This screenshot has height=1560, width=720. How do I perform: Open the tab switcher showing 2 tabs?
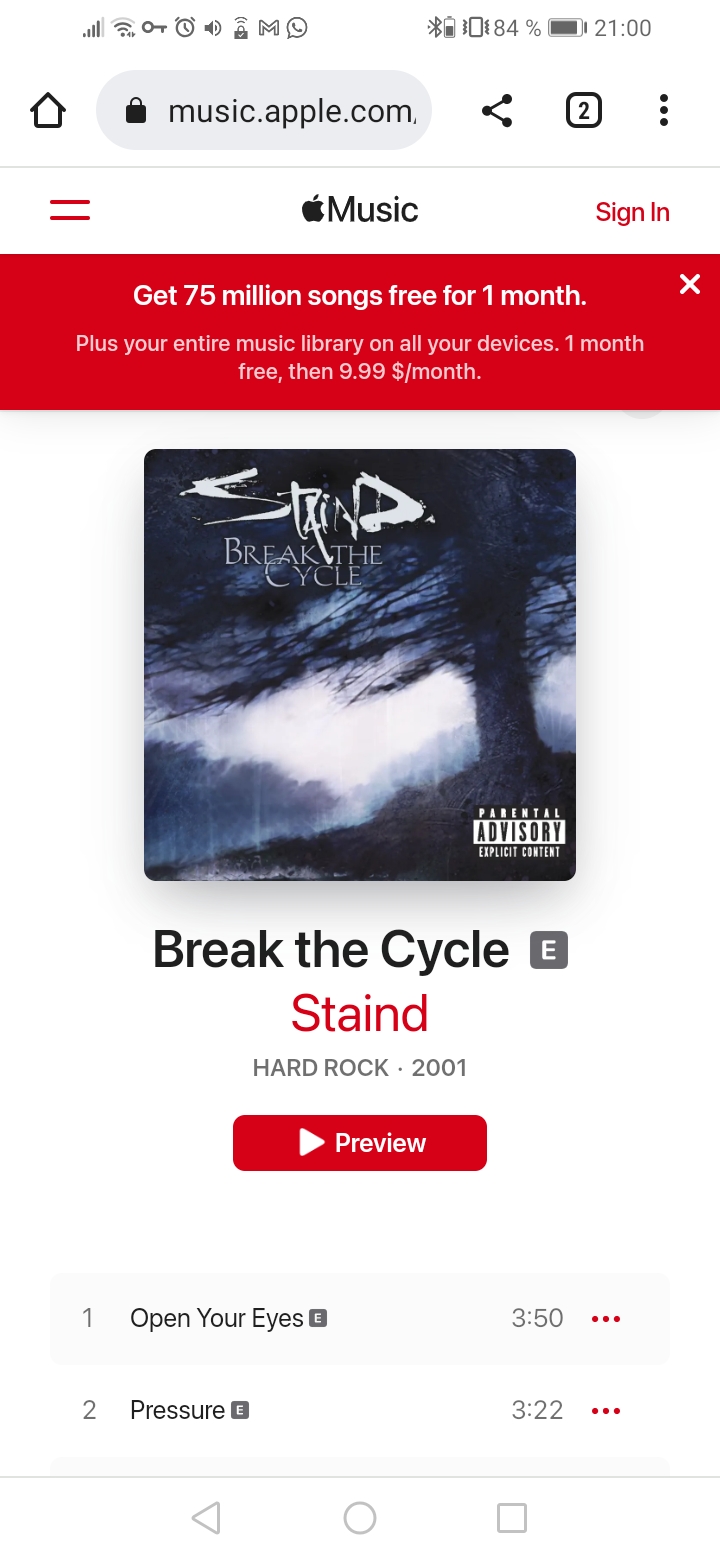tap(584, 110)
